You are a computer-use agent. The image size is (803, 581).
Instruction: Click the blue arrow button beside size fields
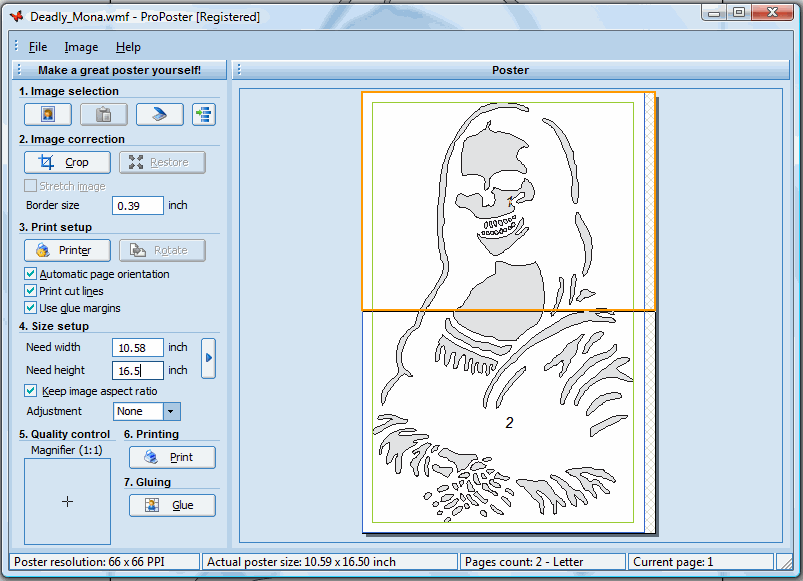point(208,358)
